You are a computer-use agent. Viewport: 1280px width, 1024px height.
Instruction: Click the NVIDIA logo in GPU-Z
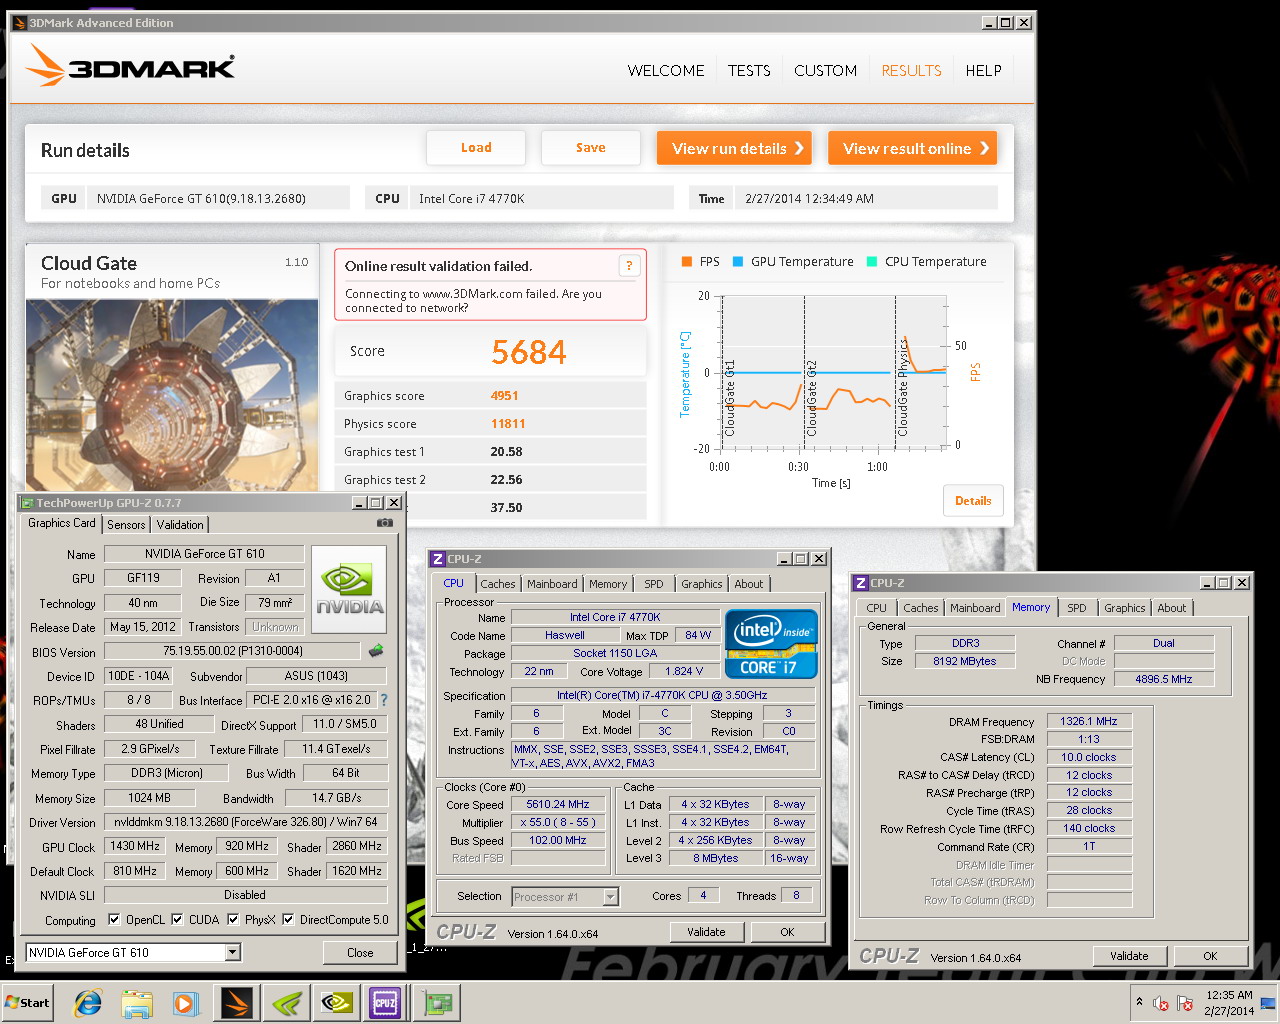point(349,589)
